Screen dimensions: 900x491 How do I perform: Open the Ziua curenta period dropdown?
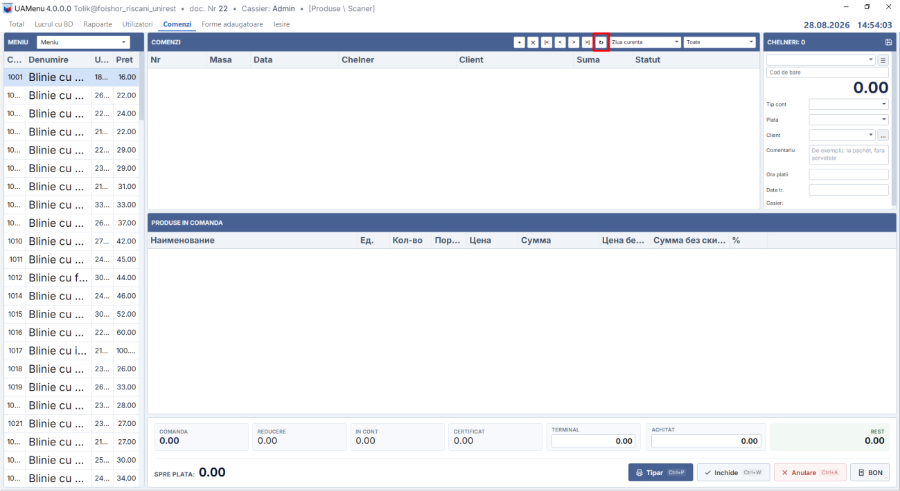point(645,42)
